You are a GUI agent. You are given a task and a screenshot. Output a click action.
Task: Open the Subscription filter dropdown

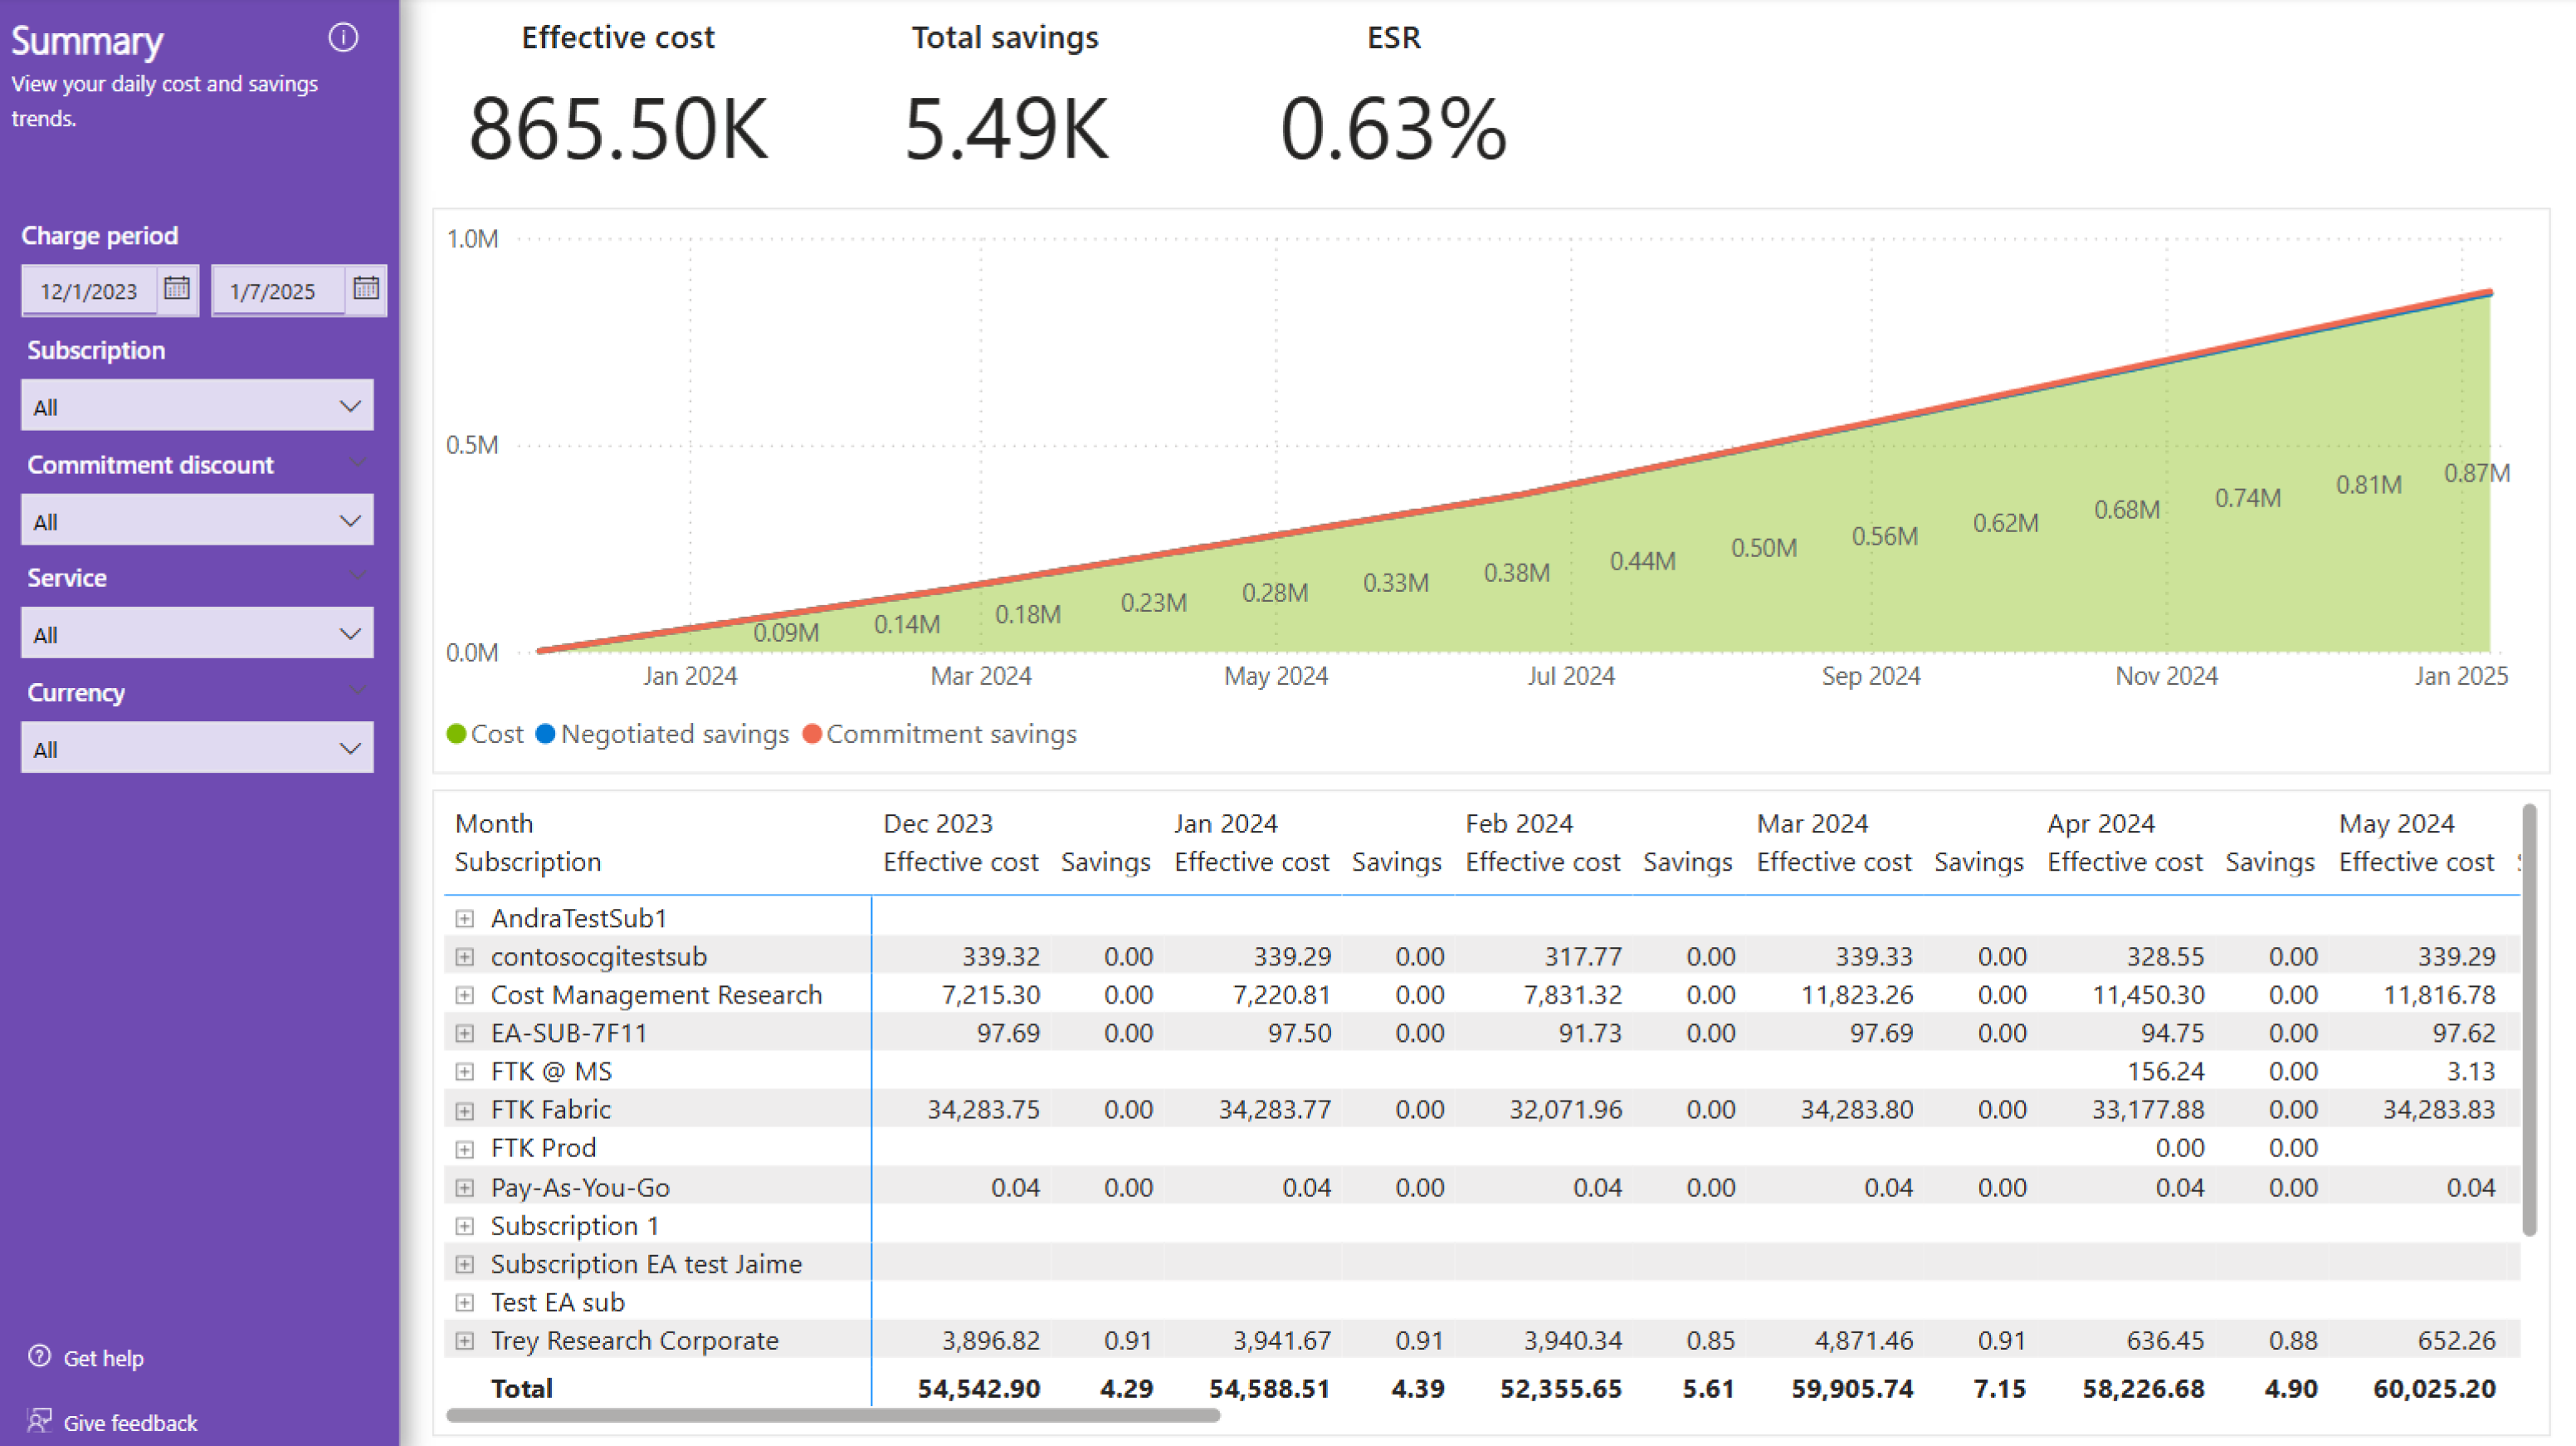pos(197,406)
